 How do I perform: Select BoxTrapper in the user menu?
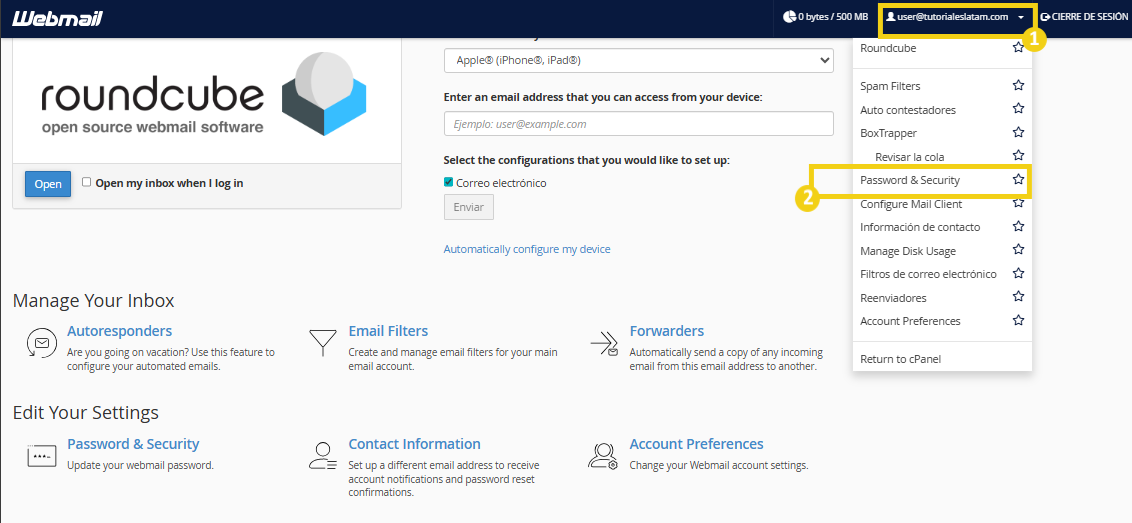click(888, 133)
